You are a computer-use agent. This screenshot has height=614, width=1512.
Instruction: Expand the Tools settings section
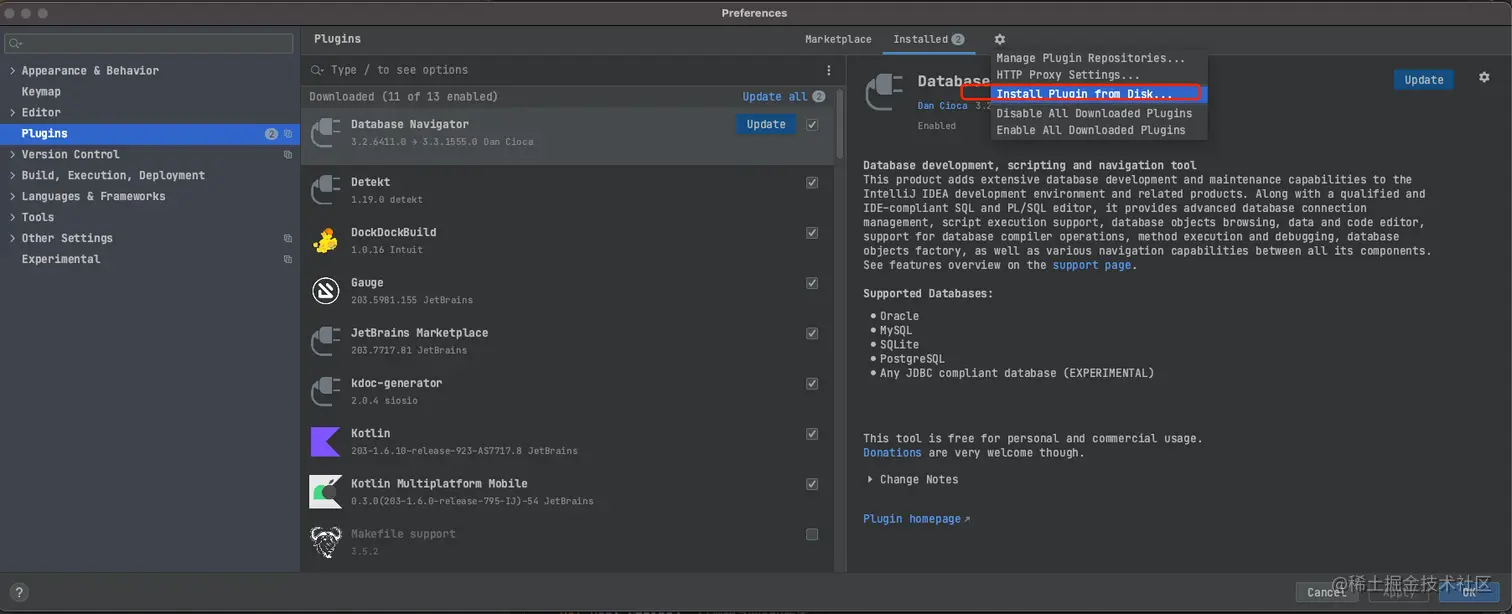(12, 218)
